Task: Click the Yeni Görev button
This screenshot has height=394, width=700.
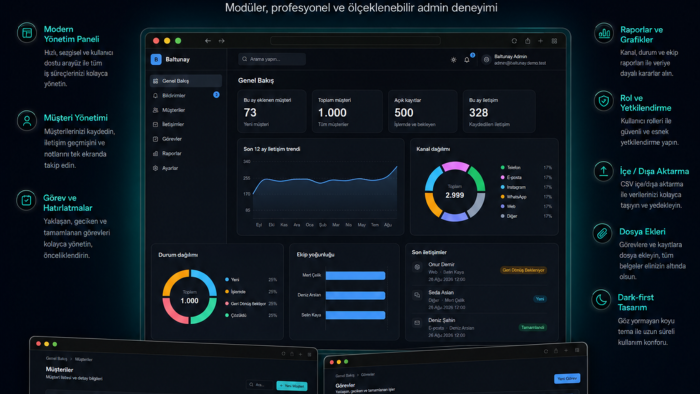Action: pos(567,378)
